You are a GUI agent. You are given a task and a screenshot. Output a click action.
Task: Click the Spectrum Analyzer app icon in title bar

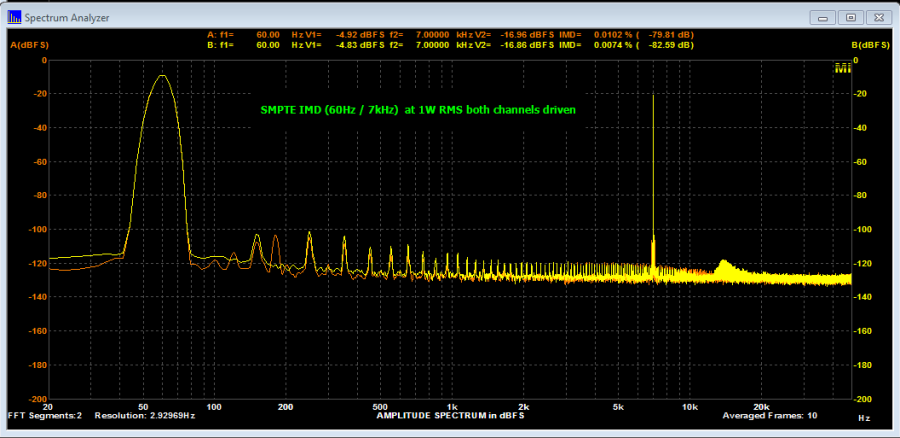click(13, 18)
